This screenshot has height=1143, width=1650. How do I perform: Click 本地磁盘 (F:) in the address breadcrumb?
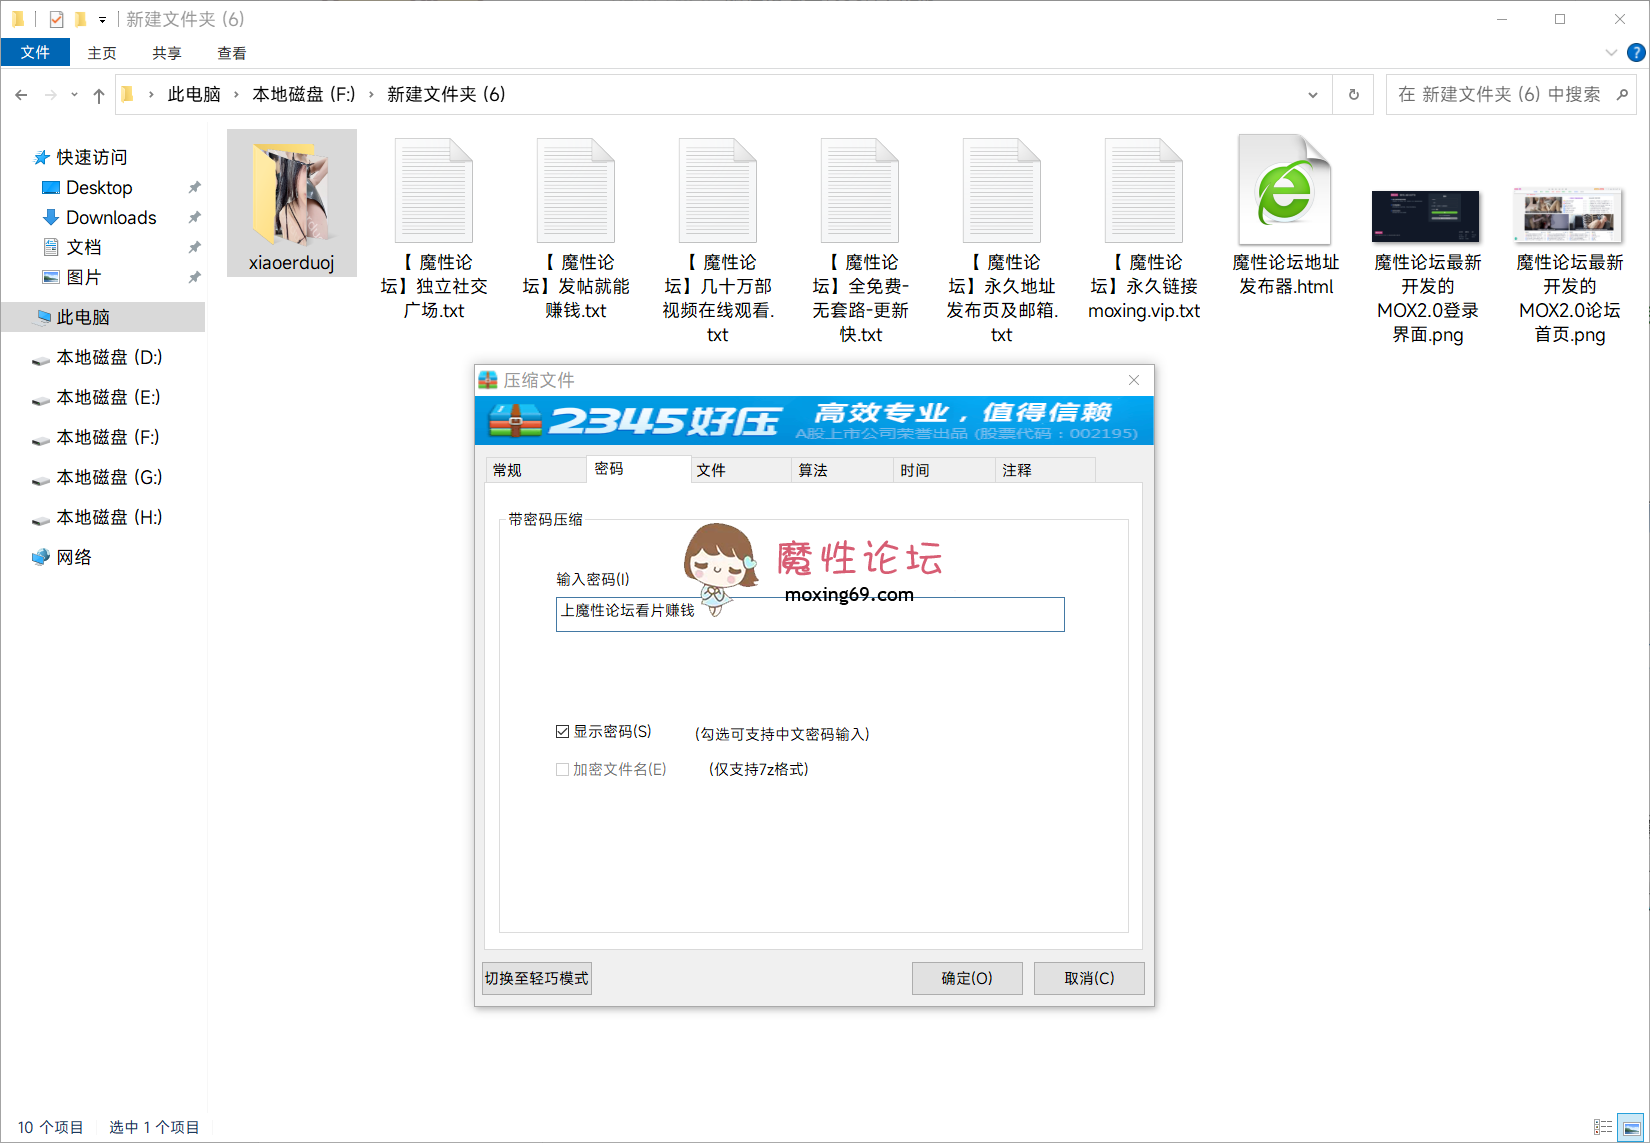[x=304, y=94]
